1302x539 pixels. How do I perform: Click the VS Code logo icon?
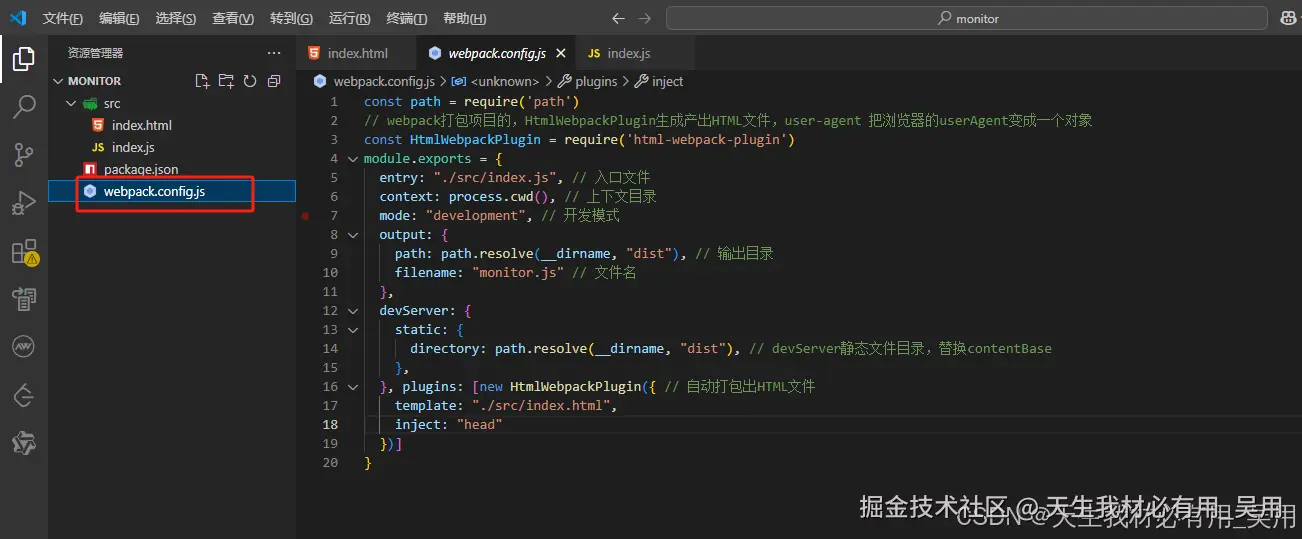[18, 18]
